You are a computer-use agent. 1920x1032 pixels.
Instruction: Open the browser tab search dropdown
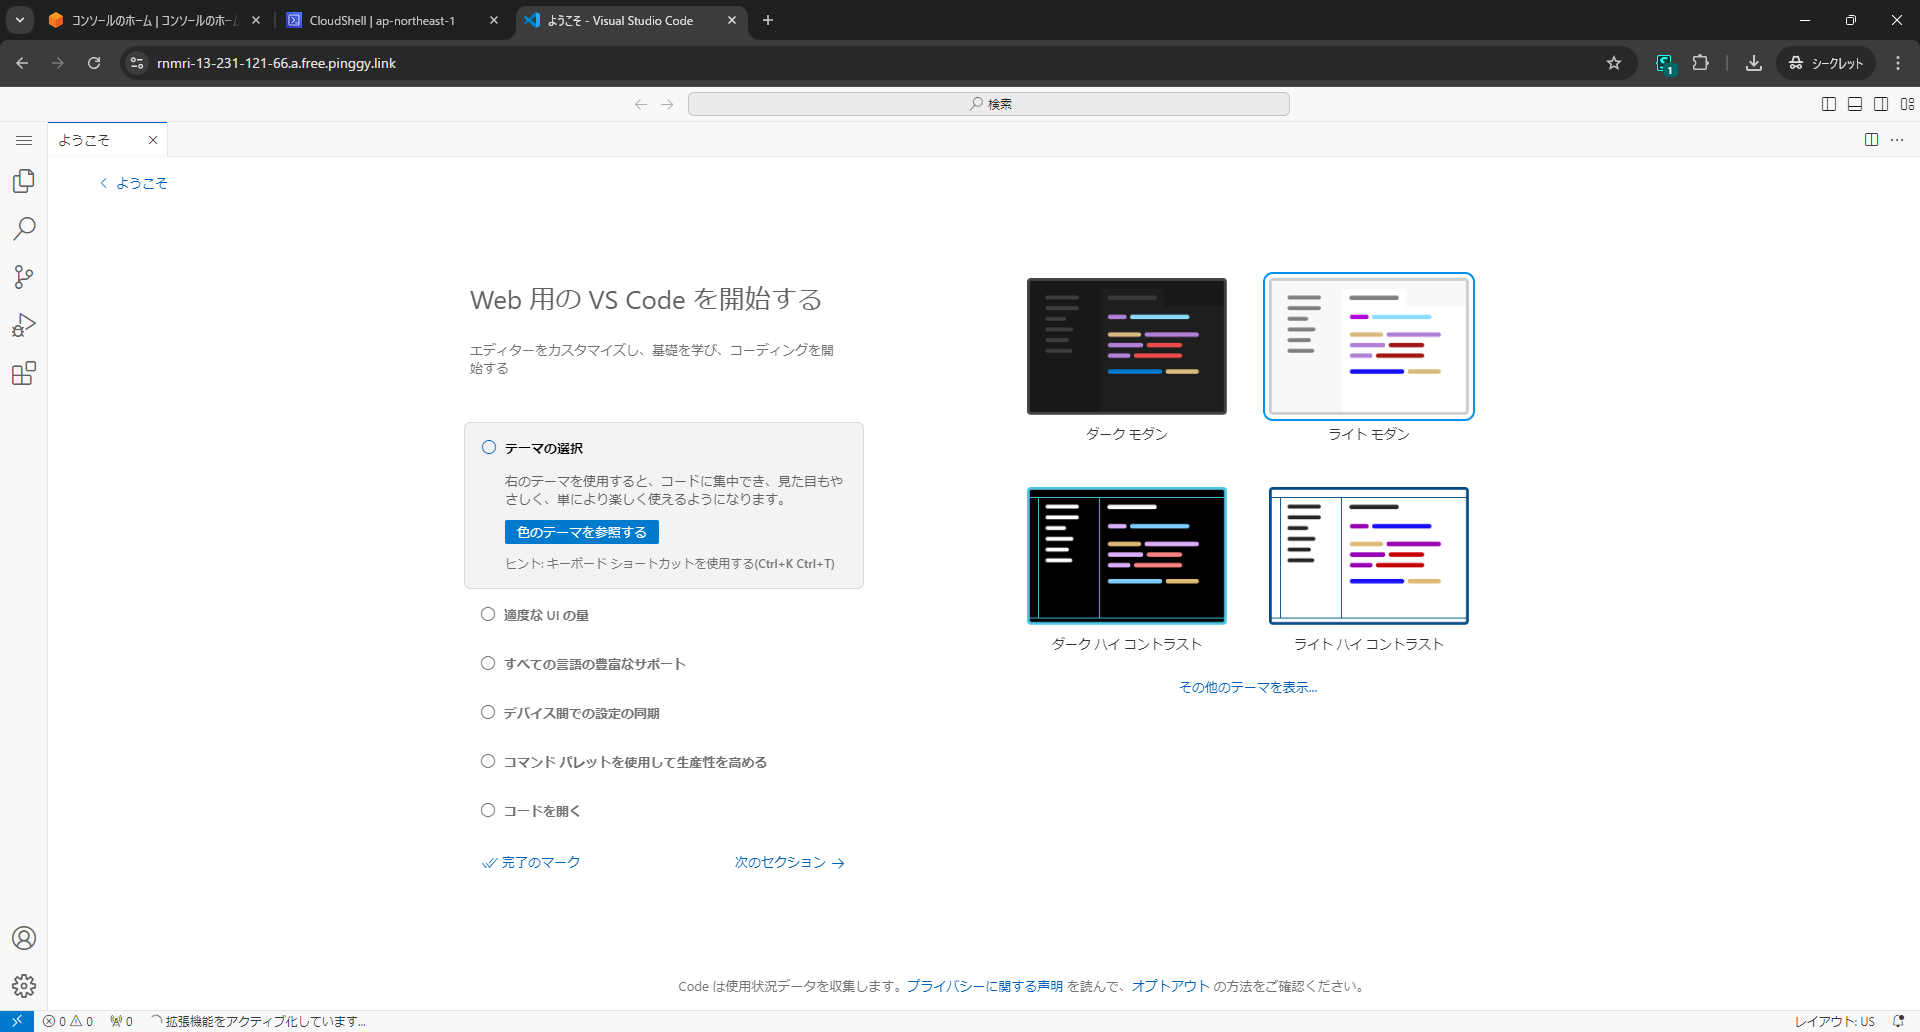(20, 20)
